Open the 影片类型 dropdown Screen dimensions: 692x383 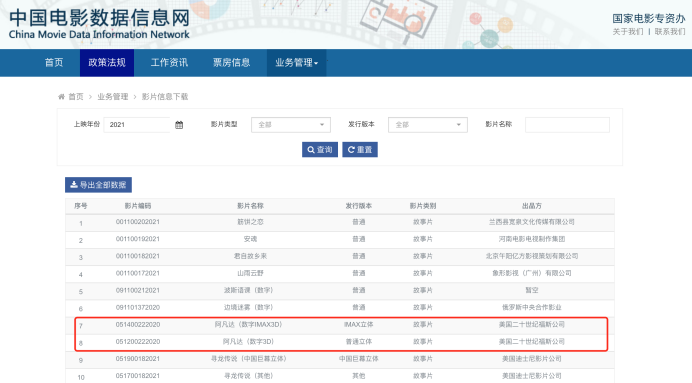[291, 125]
